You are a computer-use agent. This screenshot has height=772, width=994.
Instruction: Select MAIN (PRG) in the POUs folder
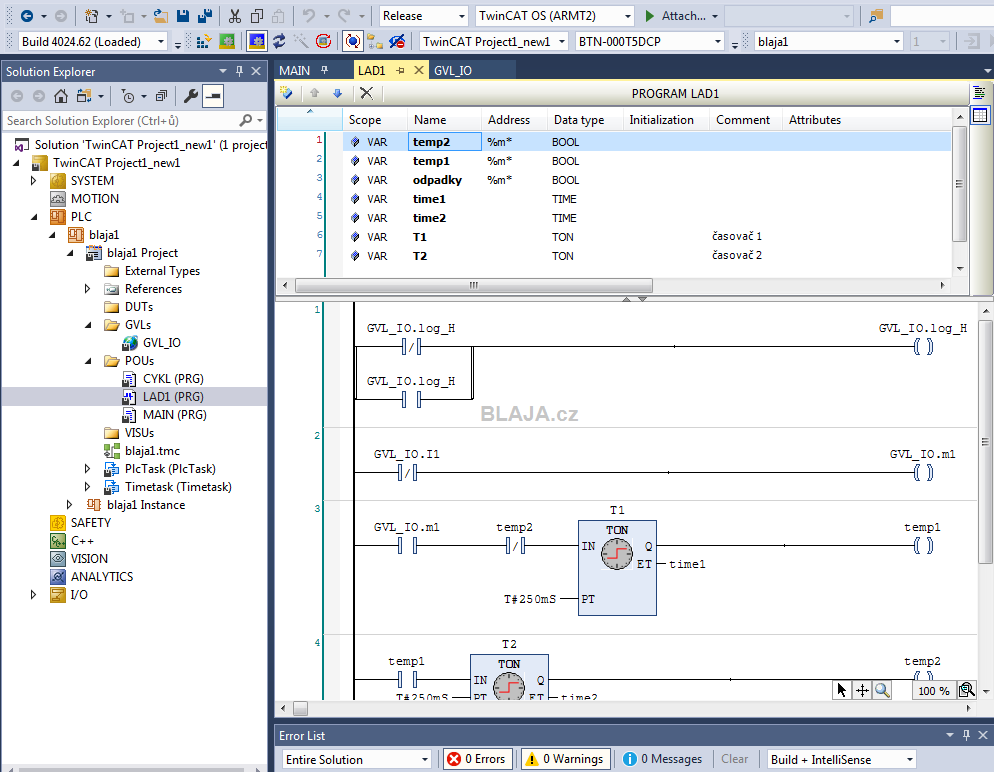[x=174, y=415]
